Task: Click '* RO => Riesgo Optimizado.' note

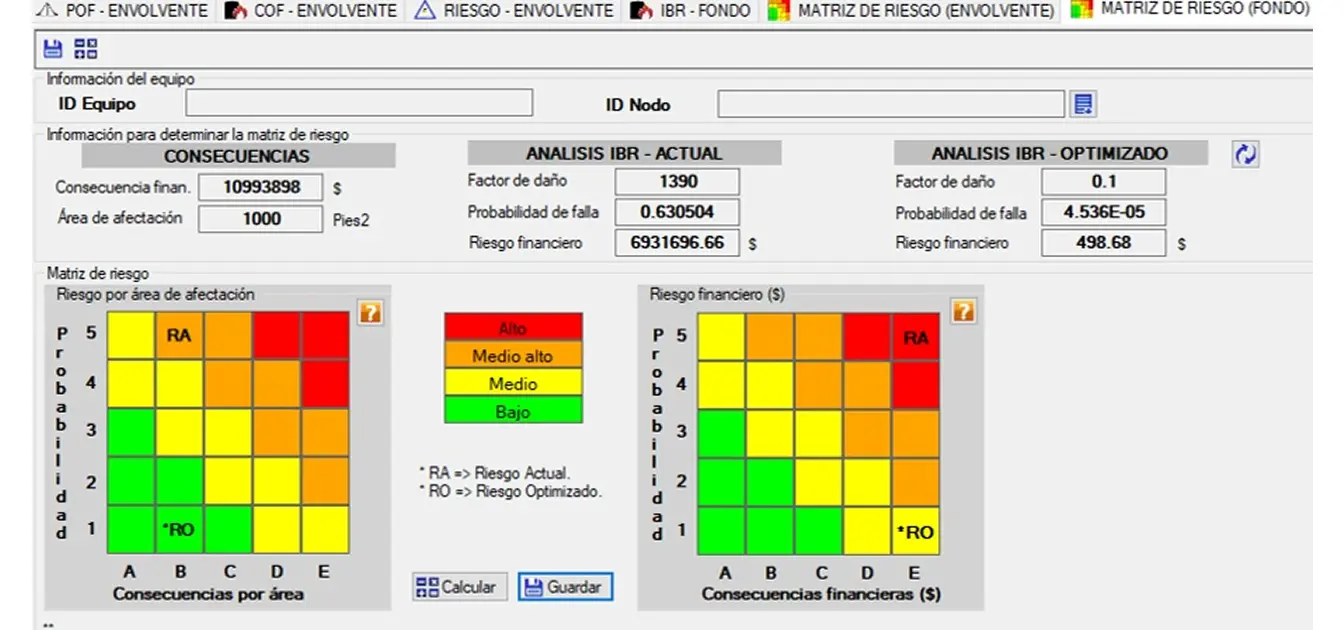Action: tap(510, 491)
